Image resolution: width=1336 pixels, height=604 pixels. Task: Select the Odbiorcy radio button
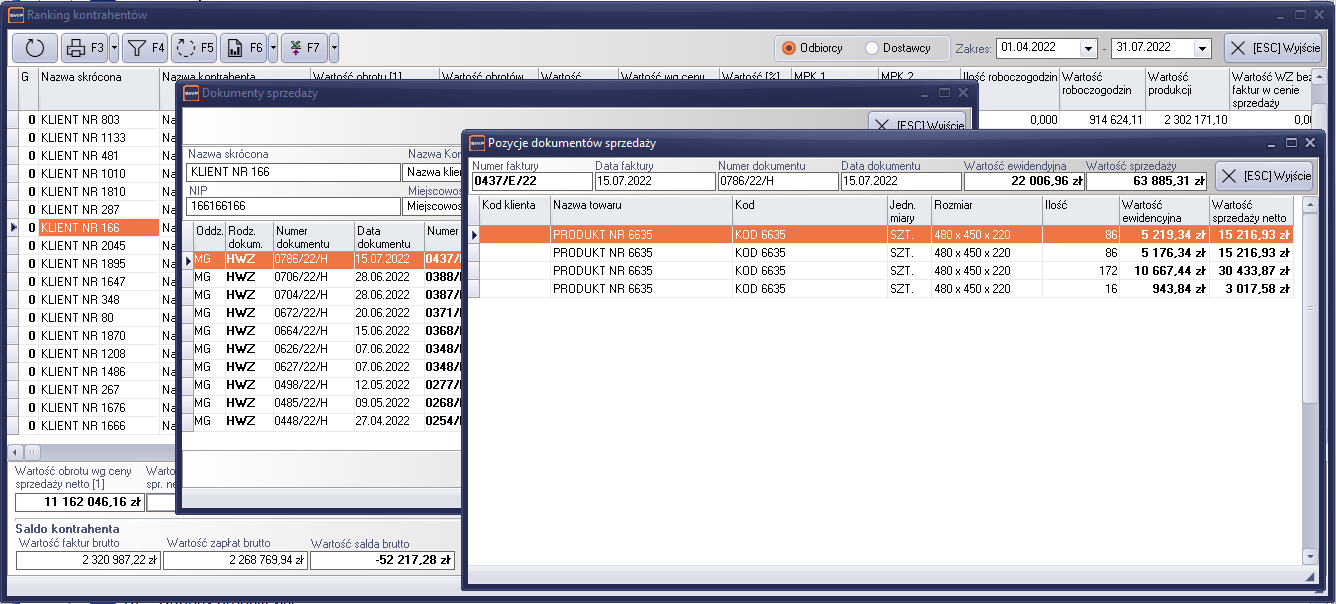pyautogui.click(x=789, y=48)
